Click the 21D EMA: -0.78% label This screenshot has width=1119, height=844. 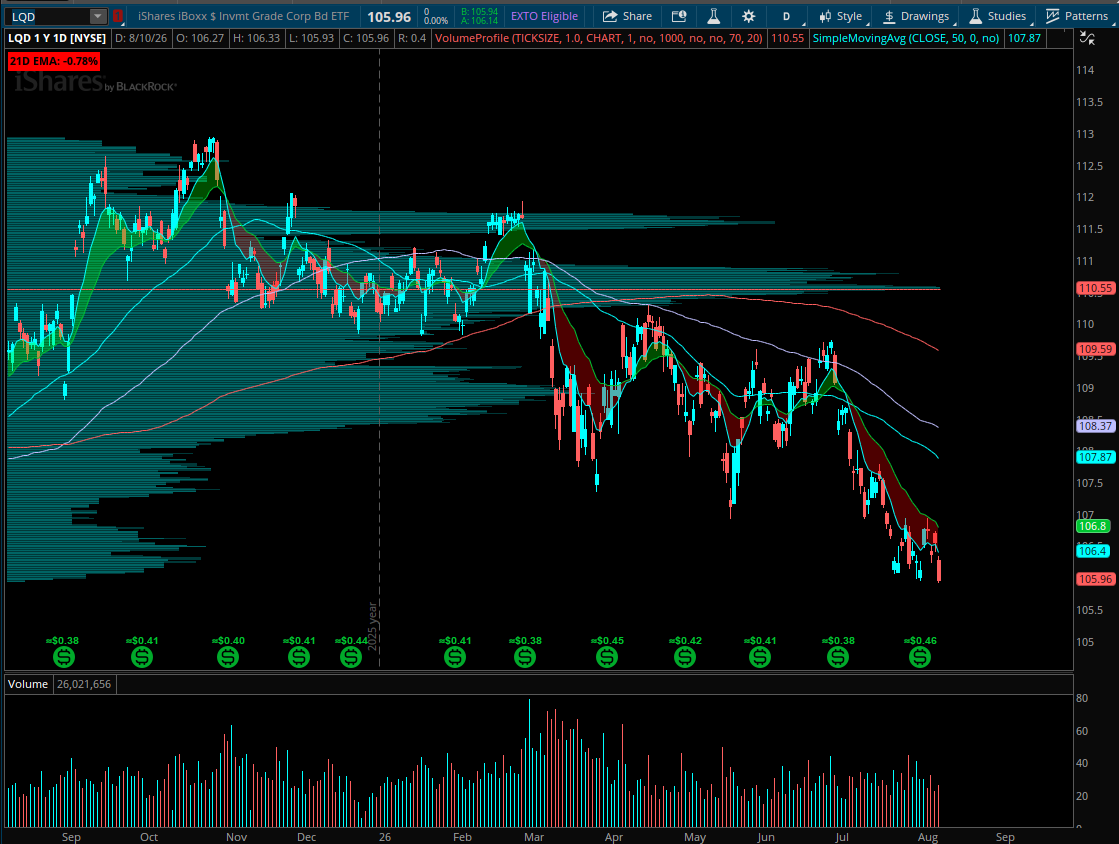(x=54, y=61)
